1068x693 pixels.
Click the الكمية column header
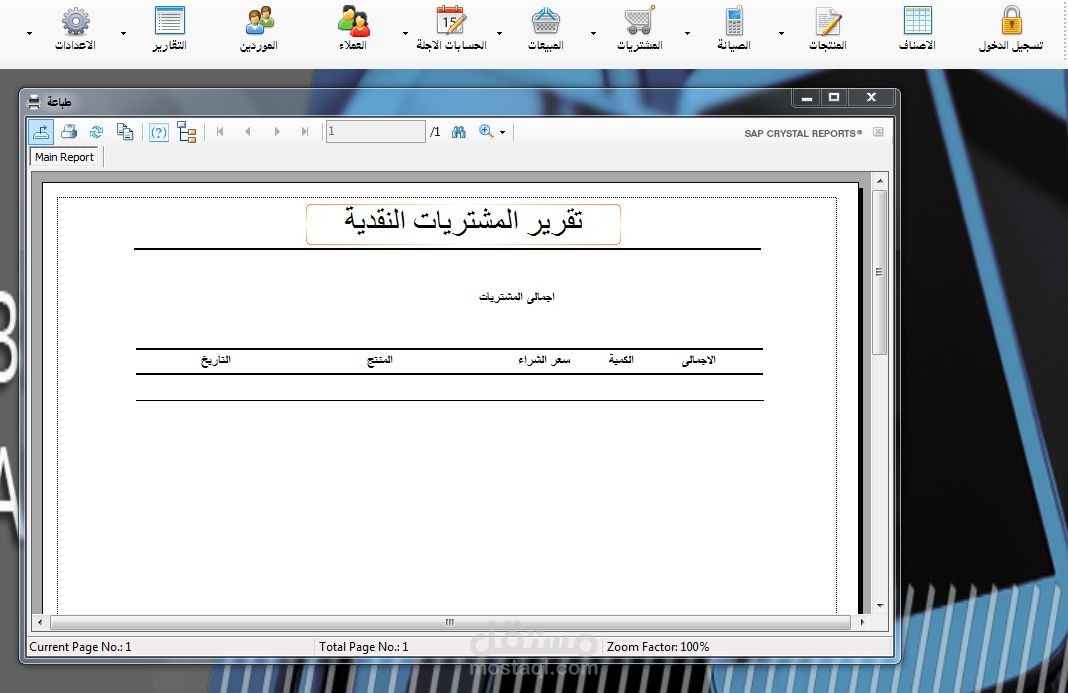pos(621,360)
